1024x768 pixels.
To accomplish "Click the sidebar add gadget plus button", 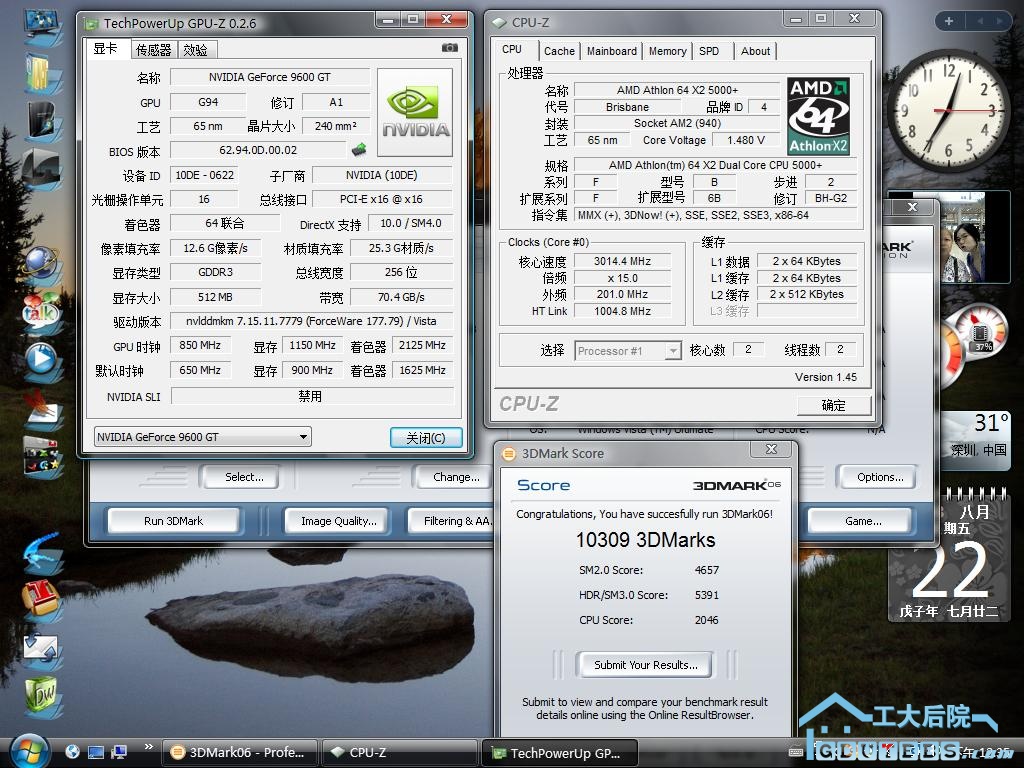I will tap(948, 21).
